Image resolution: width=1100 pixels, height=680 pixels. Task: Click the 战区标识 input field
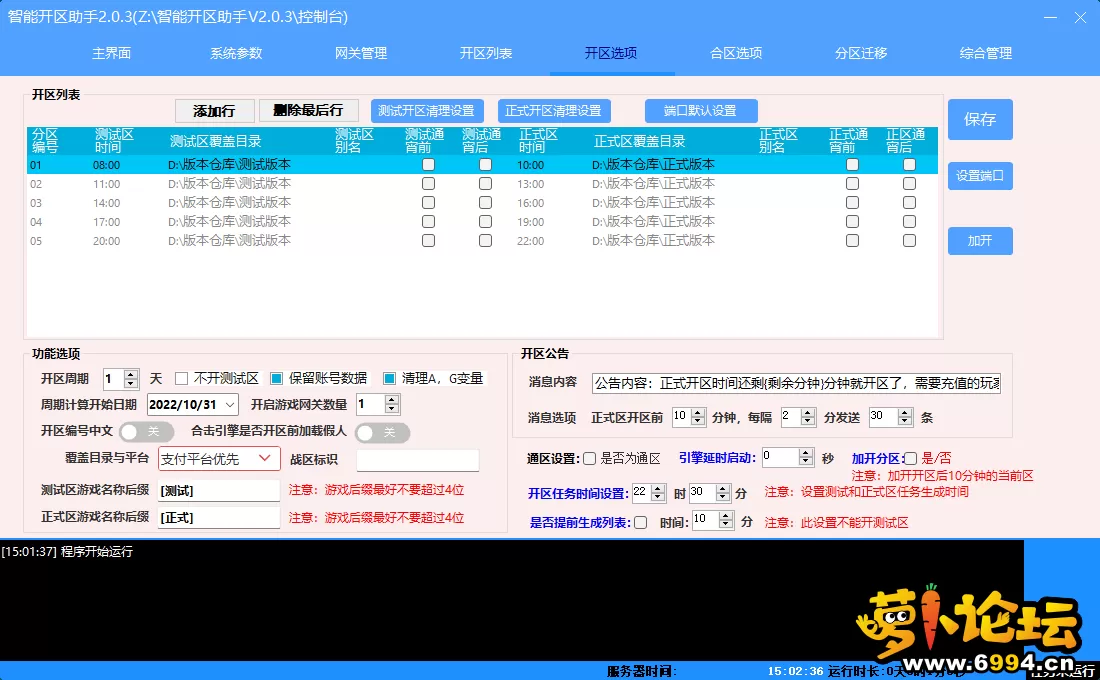pos(417,460)
